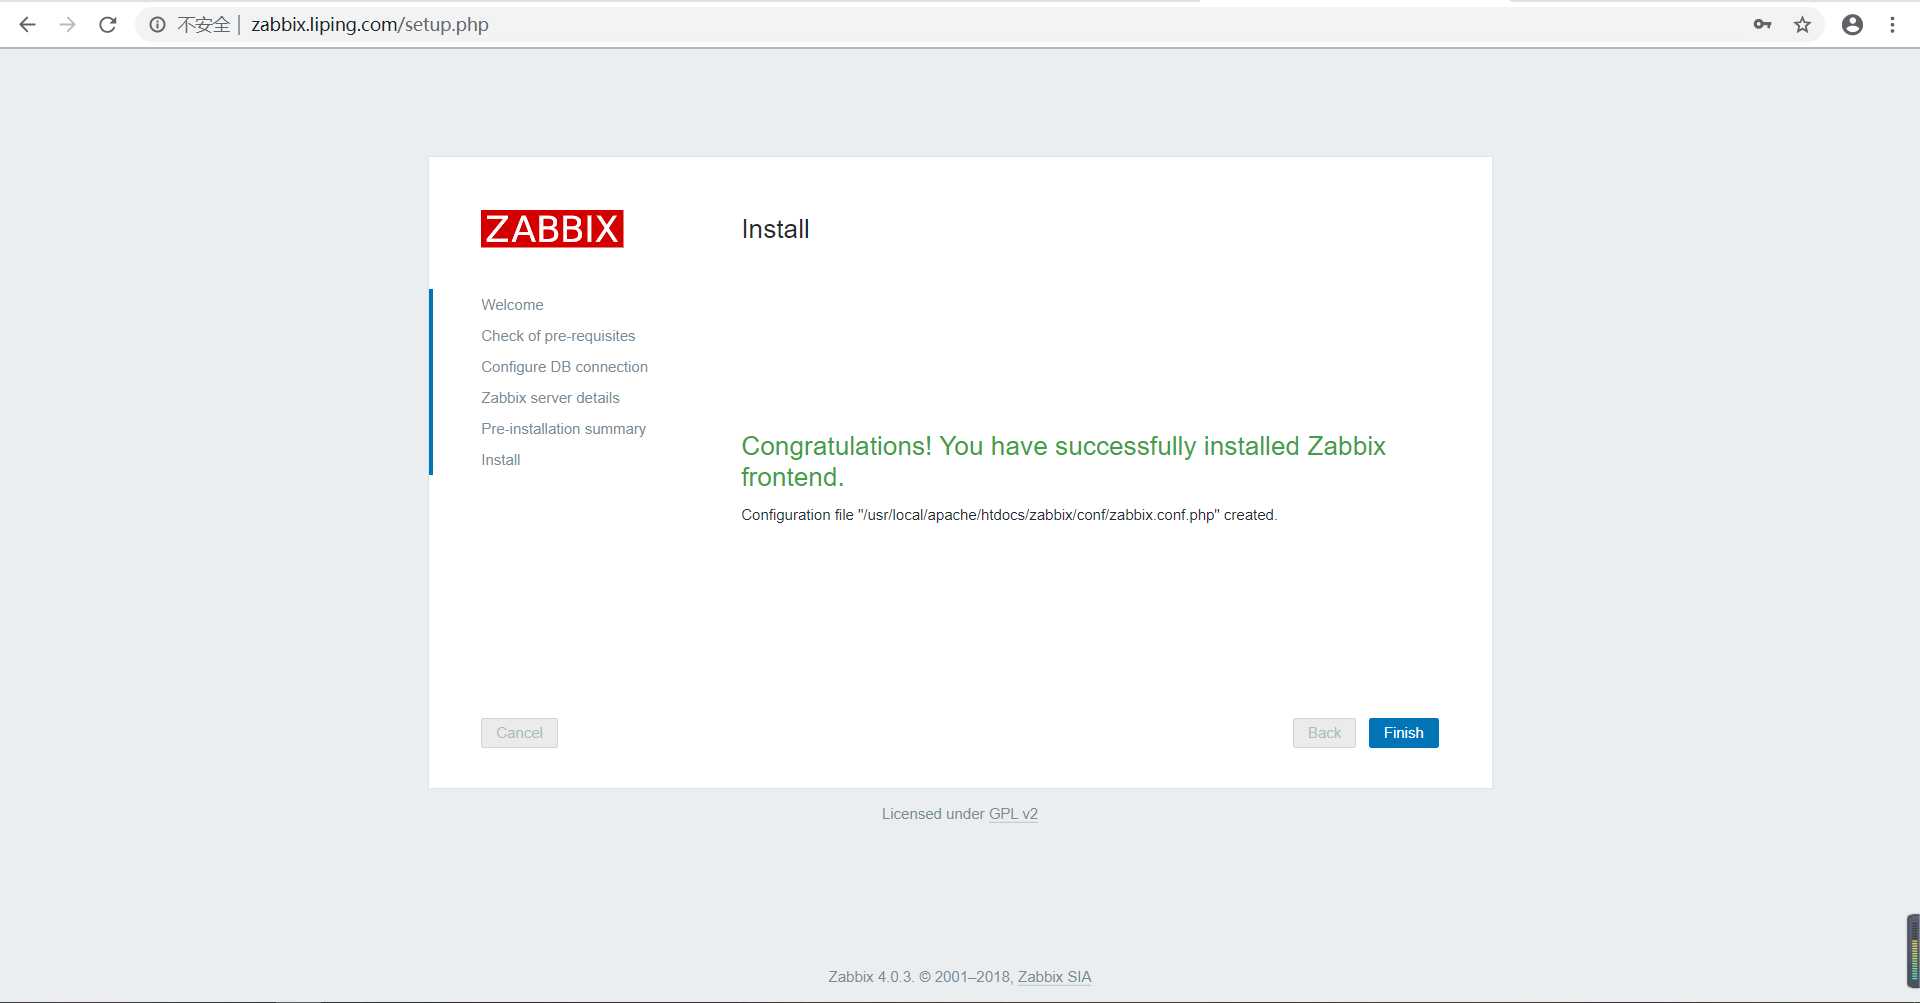
Task: Select the Pre-installation summary step
Action: [563, 429]
